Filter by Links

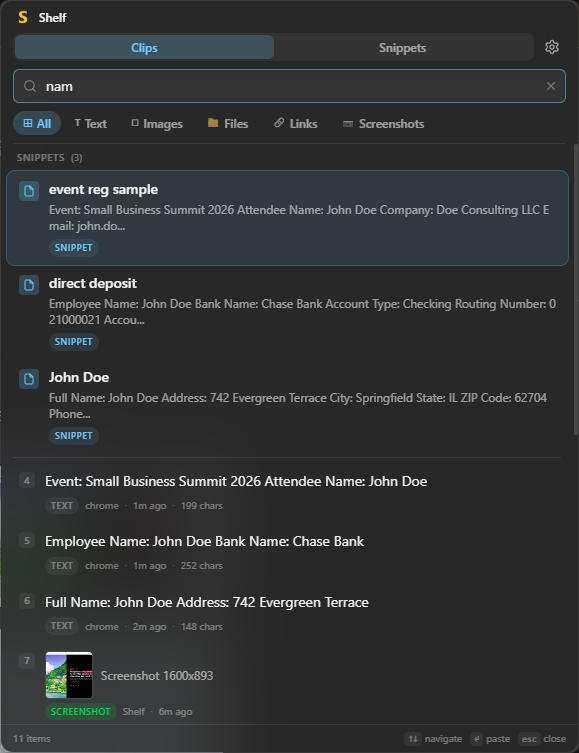[296, 123]
